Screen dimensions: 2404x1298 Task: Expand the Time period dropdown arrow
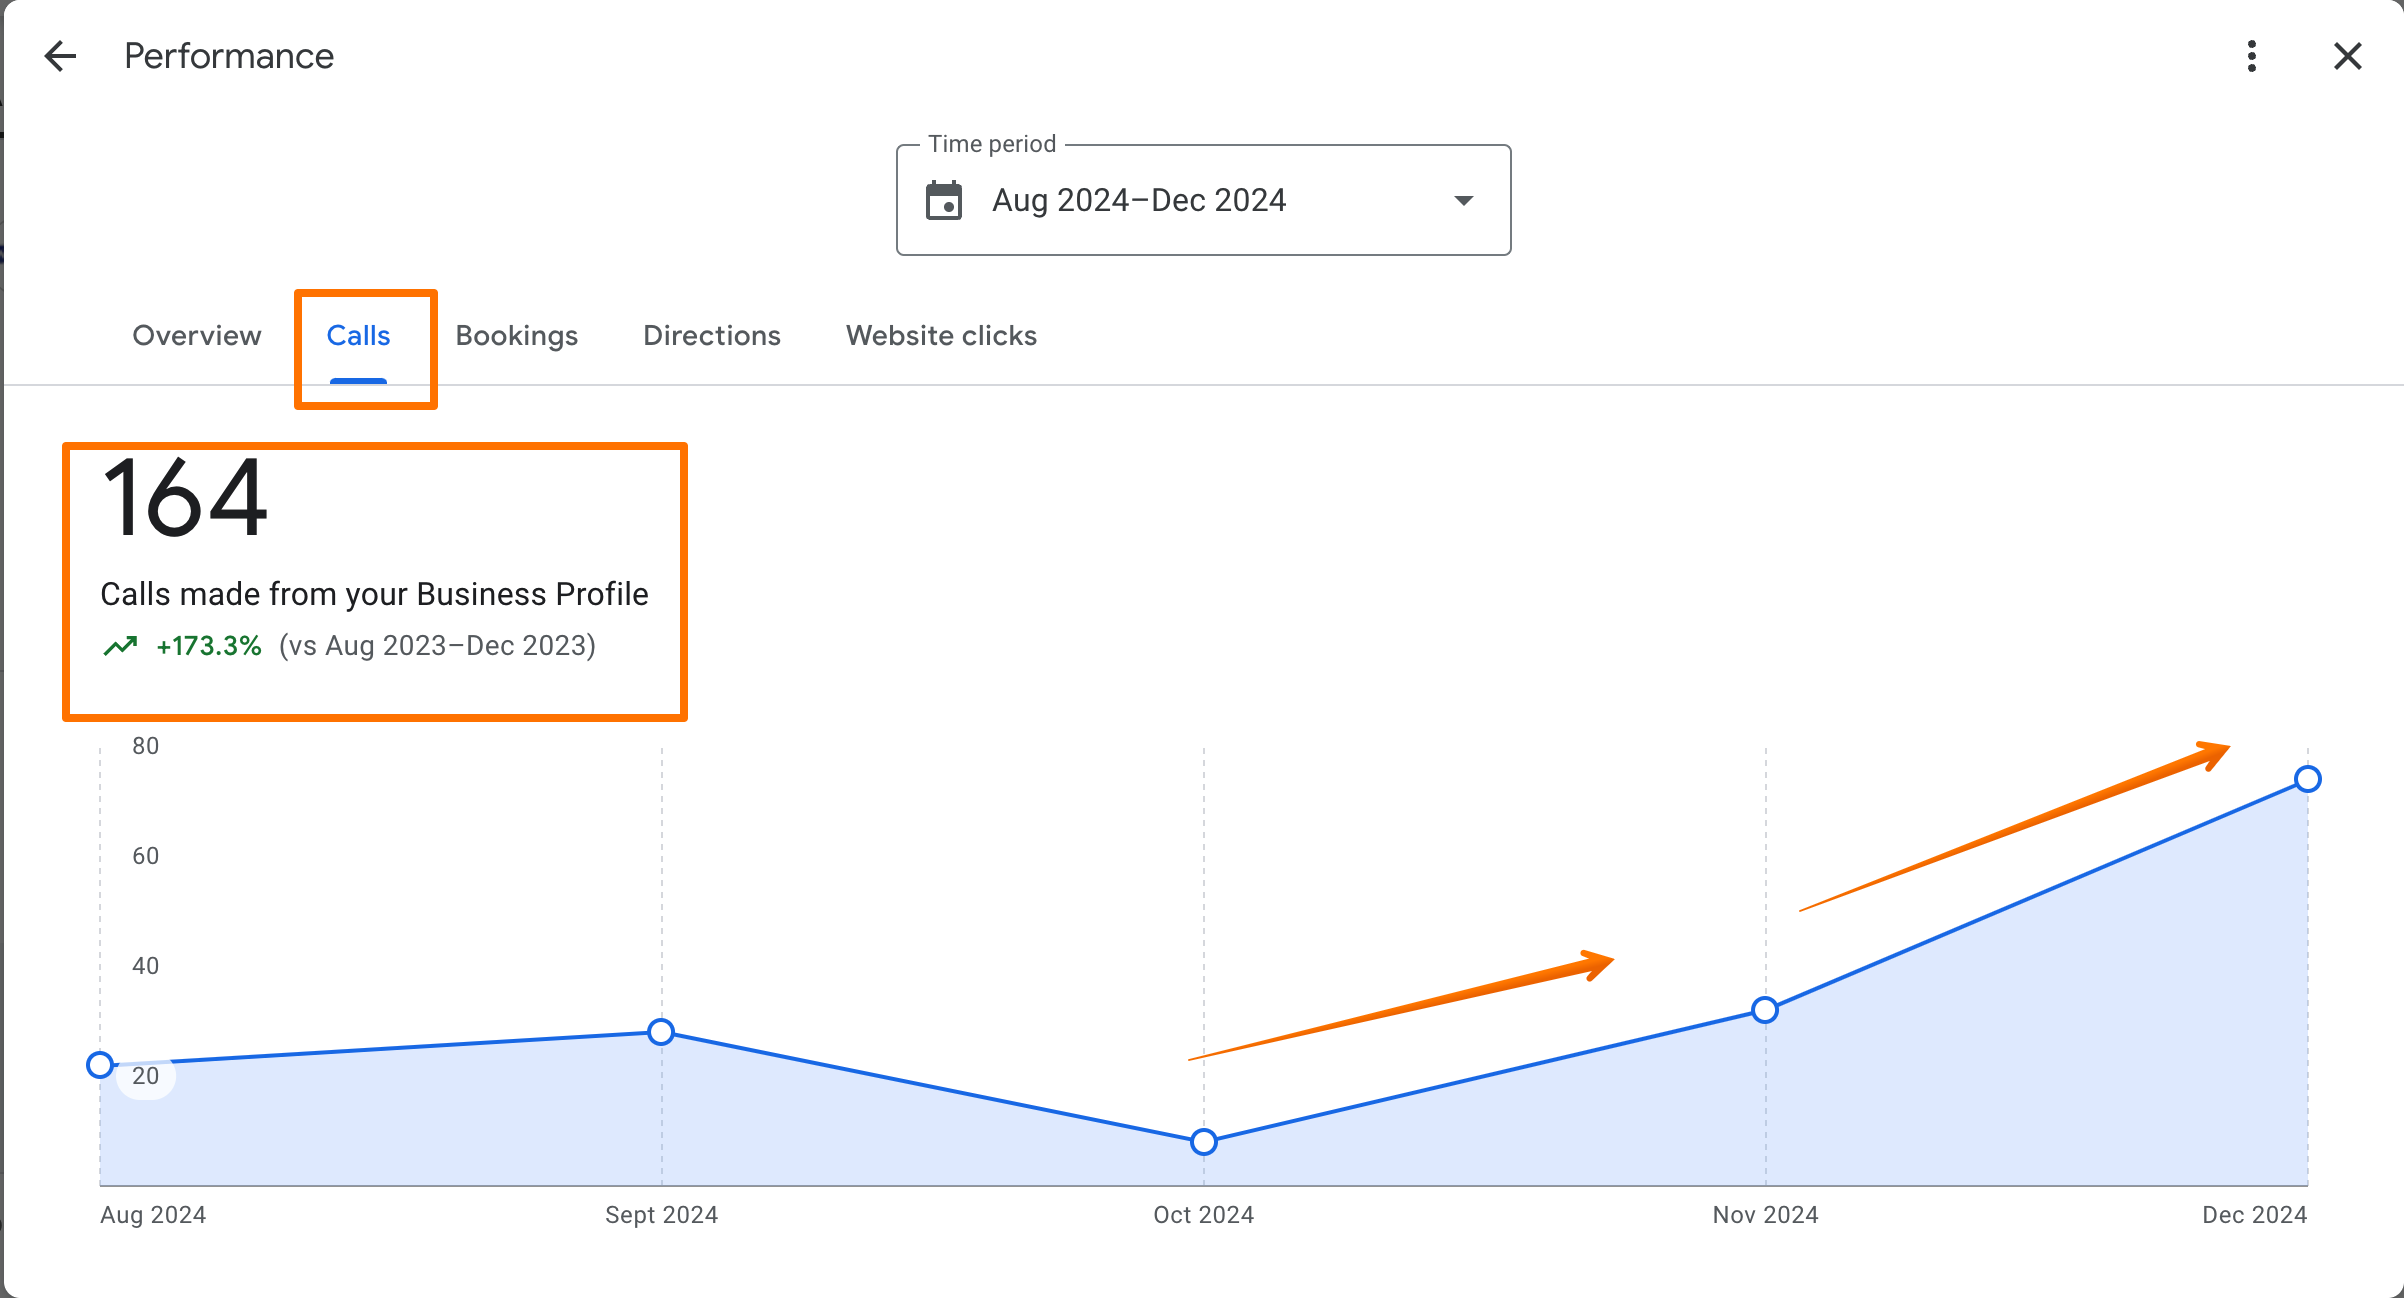click(x=1463, y=200)
